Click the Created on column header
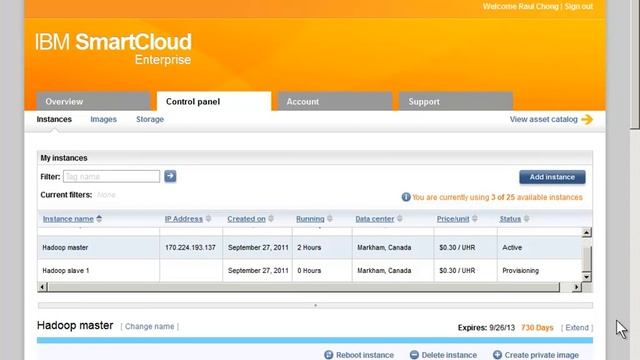640x360 pixels. 246,219
